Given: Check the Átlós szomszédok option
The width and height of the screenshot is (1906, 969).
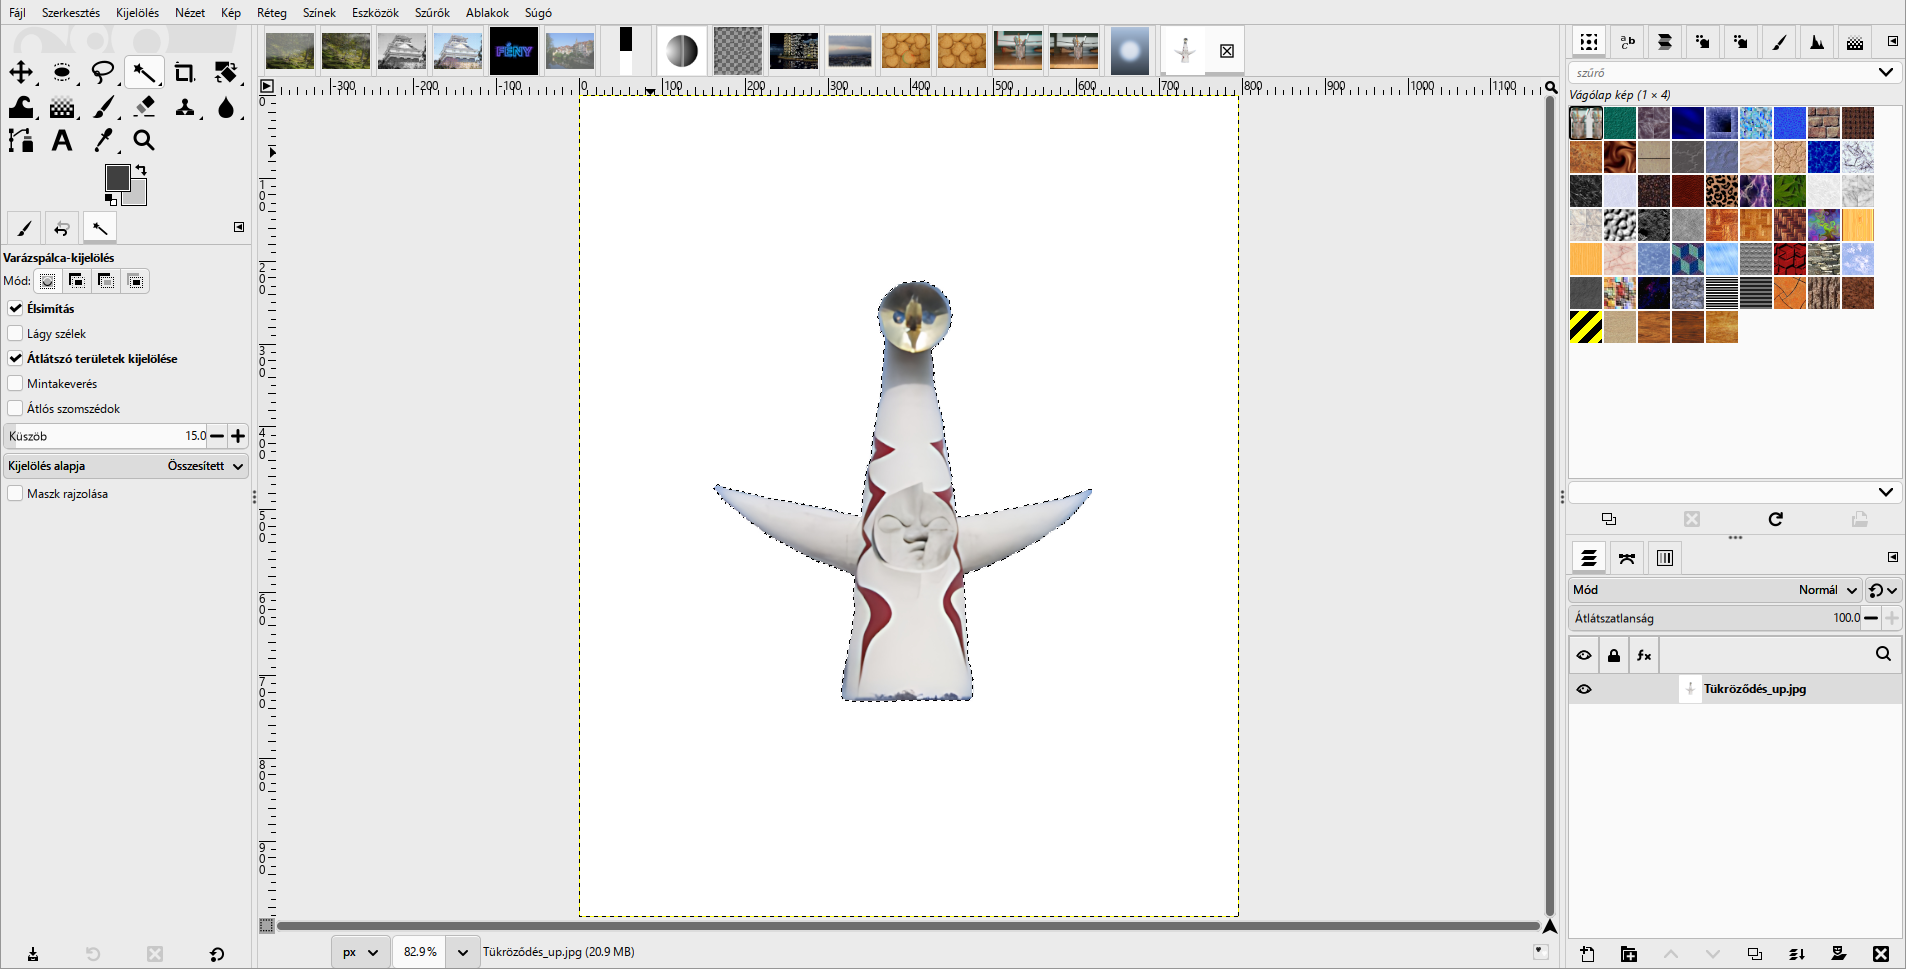Looking at the screenshot, I should (16, 408).
